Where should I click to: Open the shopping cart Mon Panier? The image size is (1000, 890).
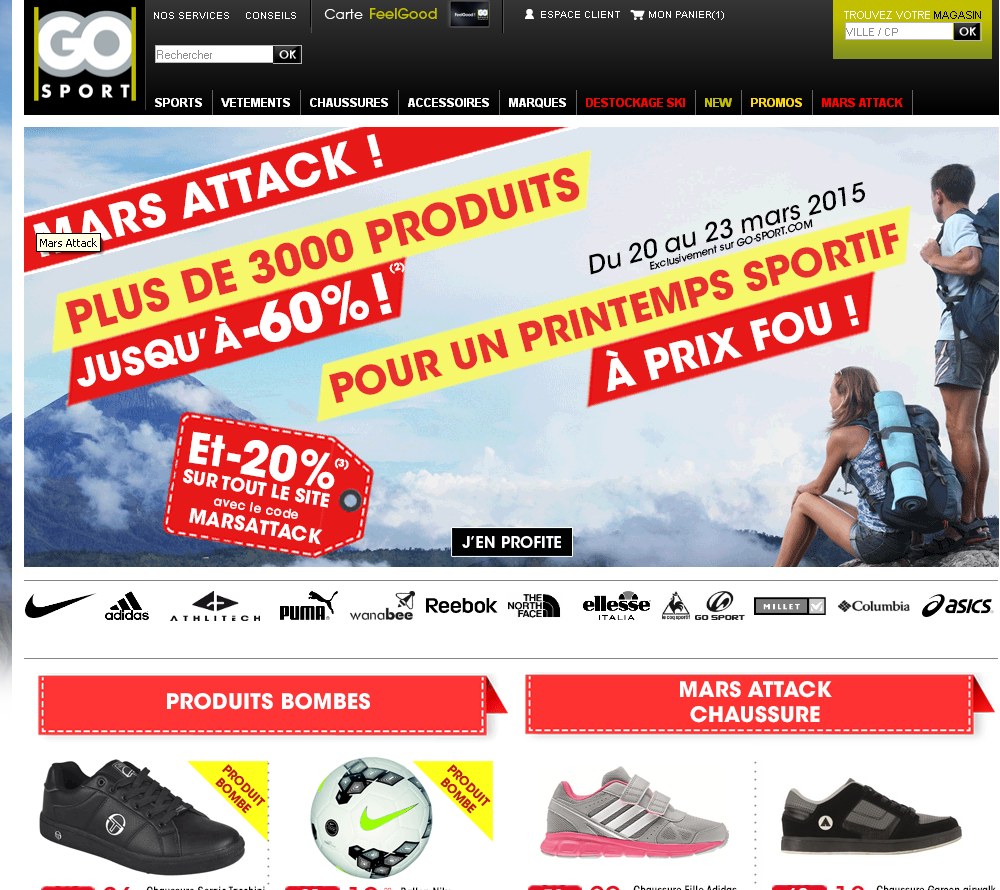677,15
